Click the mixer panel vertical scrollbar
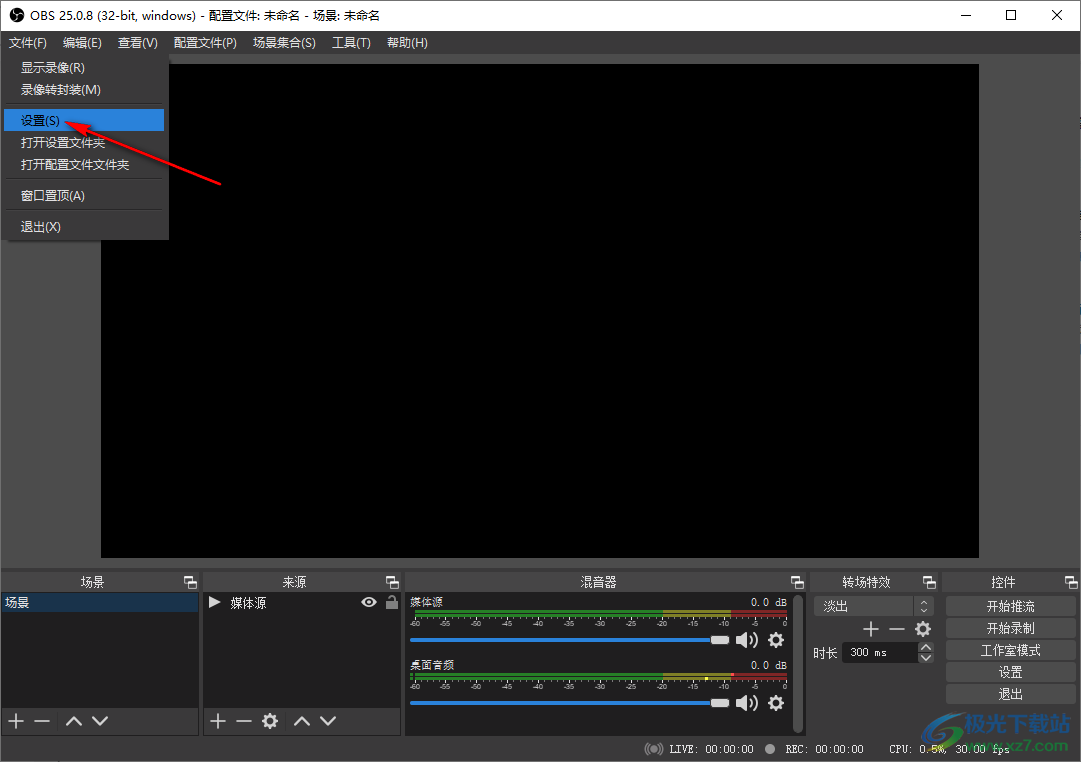This screenshot has height=762, width=1081. point(798,663)
